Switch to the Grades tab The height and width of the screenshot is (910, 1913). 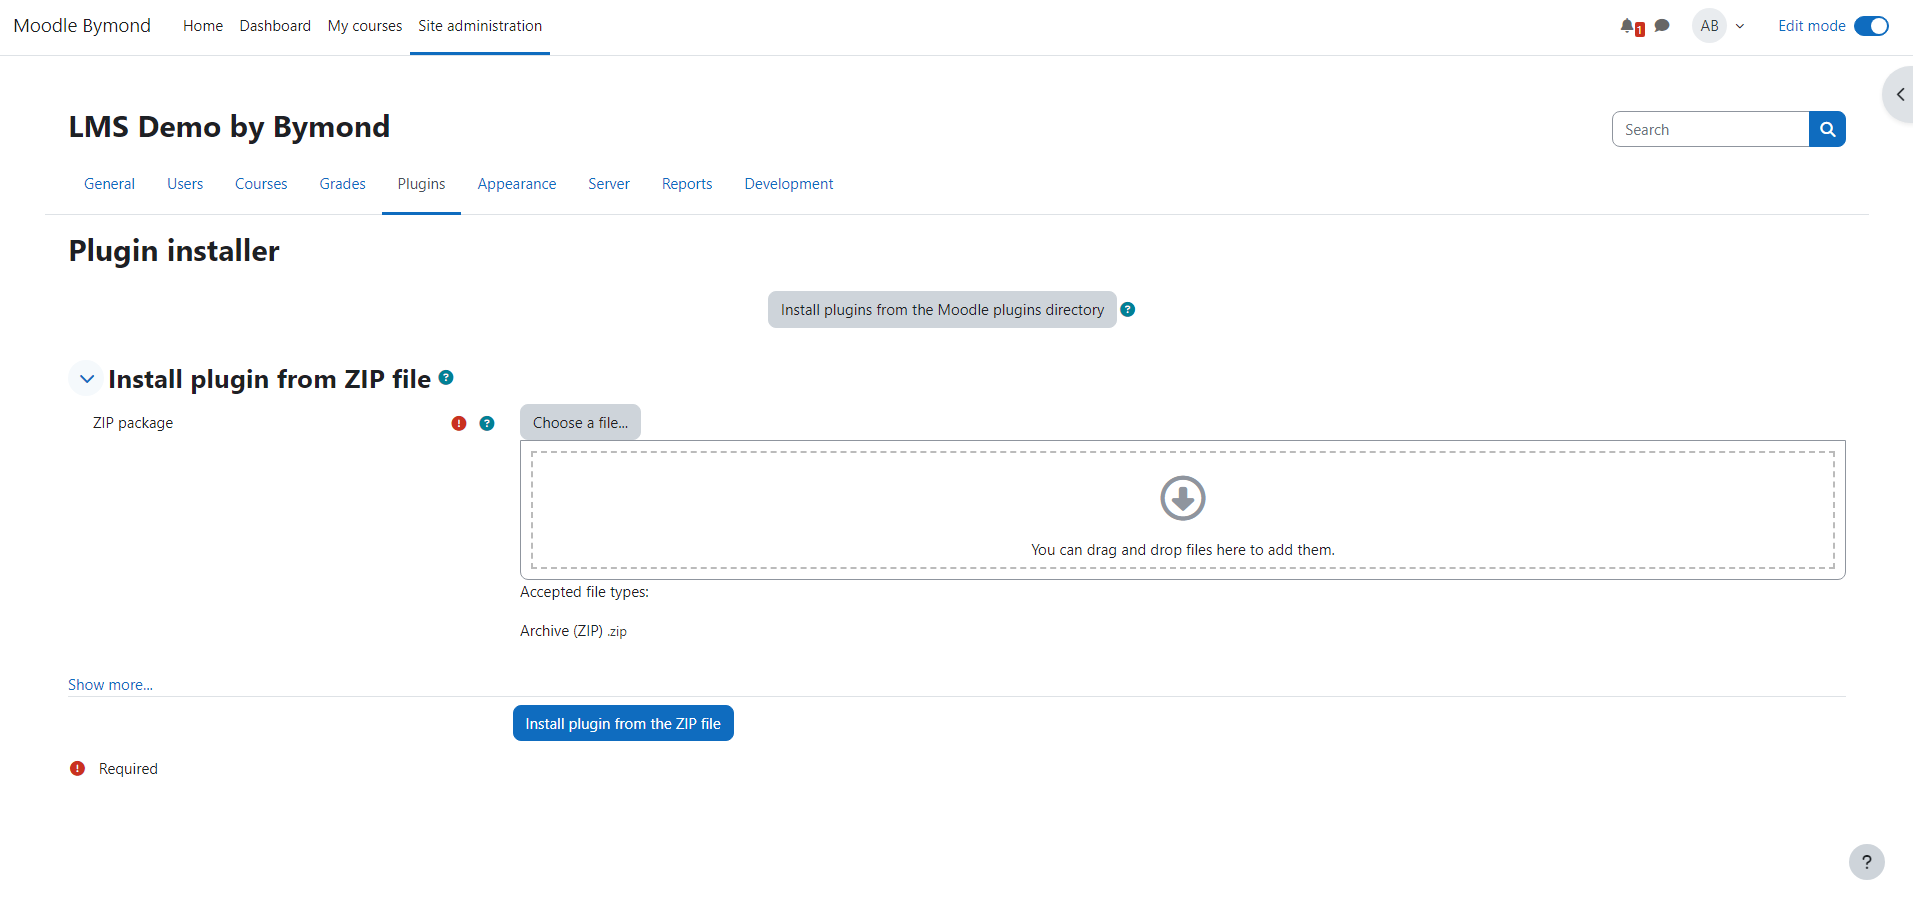pyautogui.click(x=342, y=184)
